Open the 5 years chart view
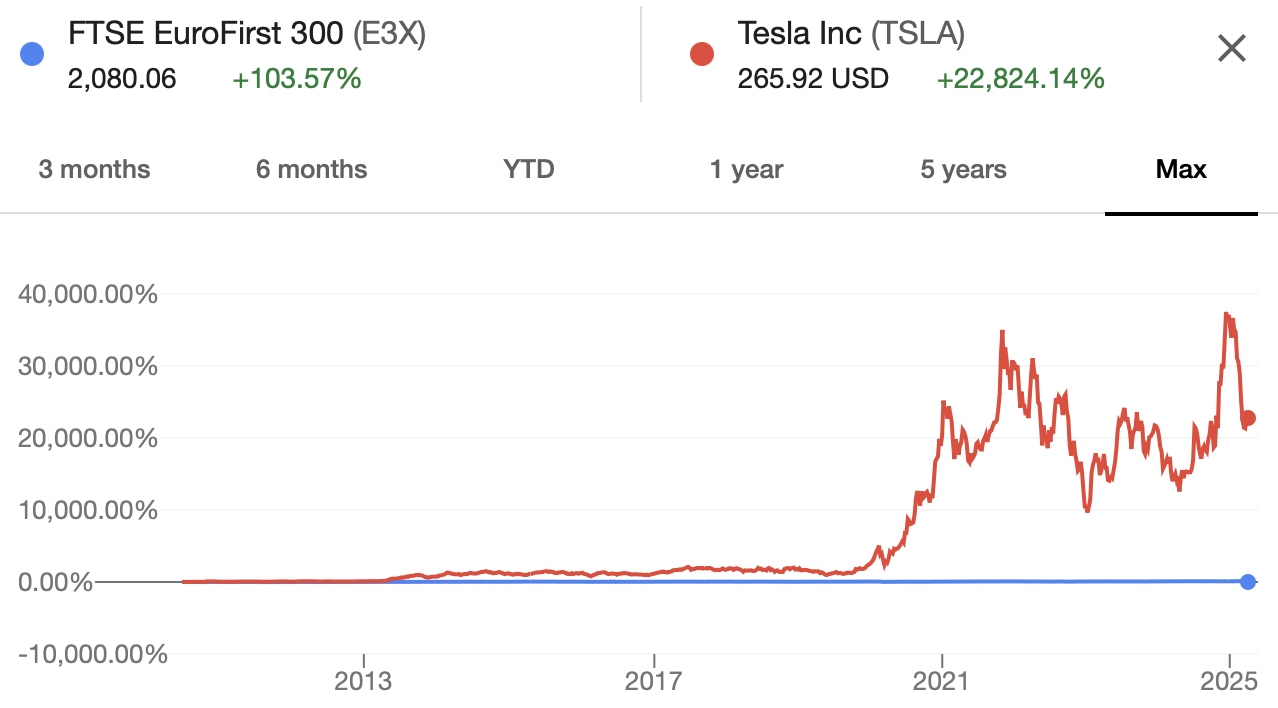1278x708 pixels. [963, 169]
